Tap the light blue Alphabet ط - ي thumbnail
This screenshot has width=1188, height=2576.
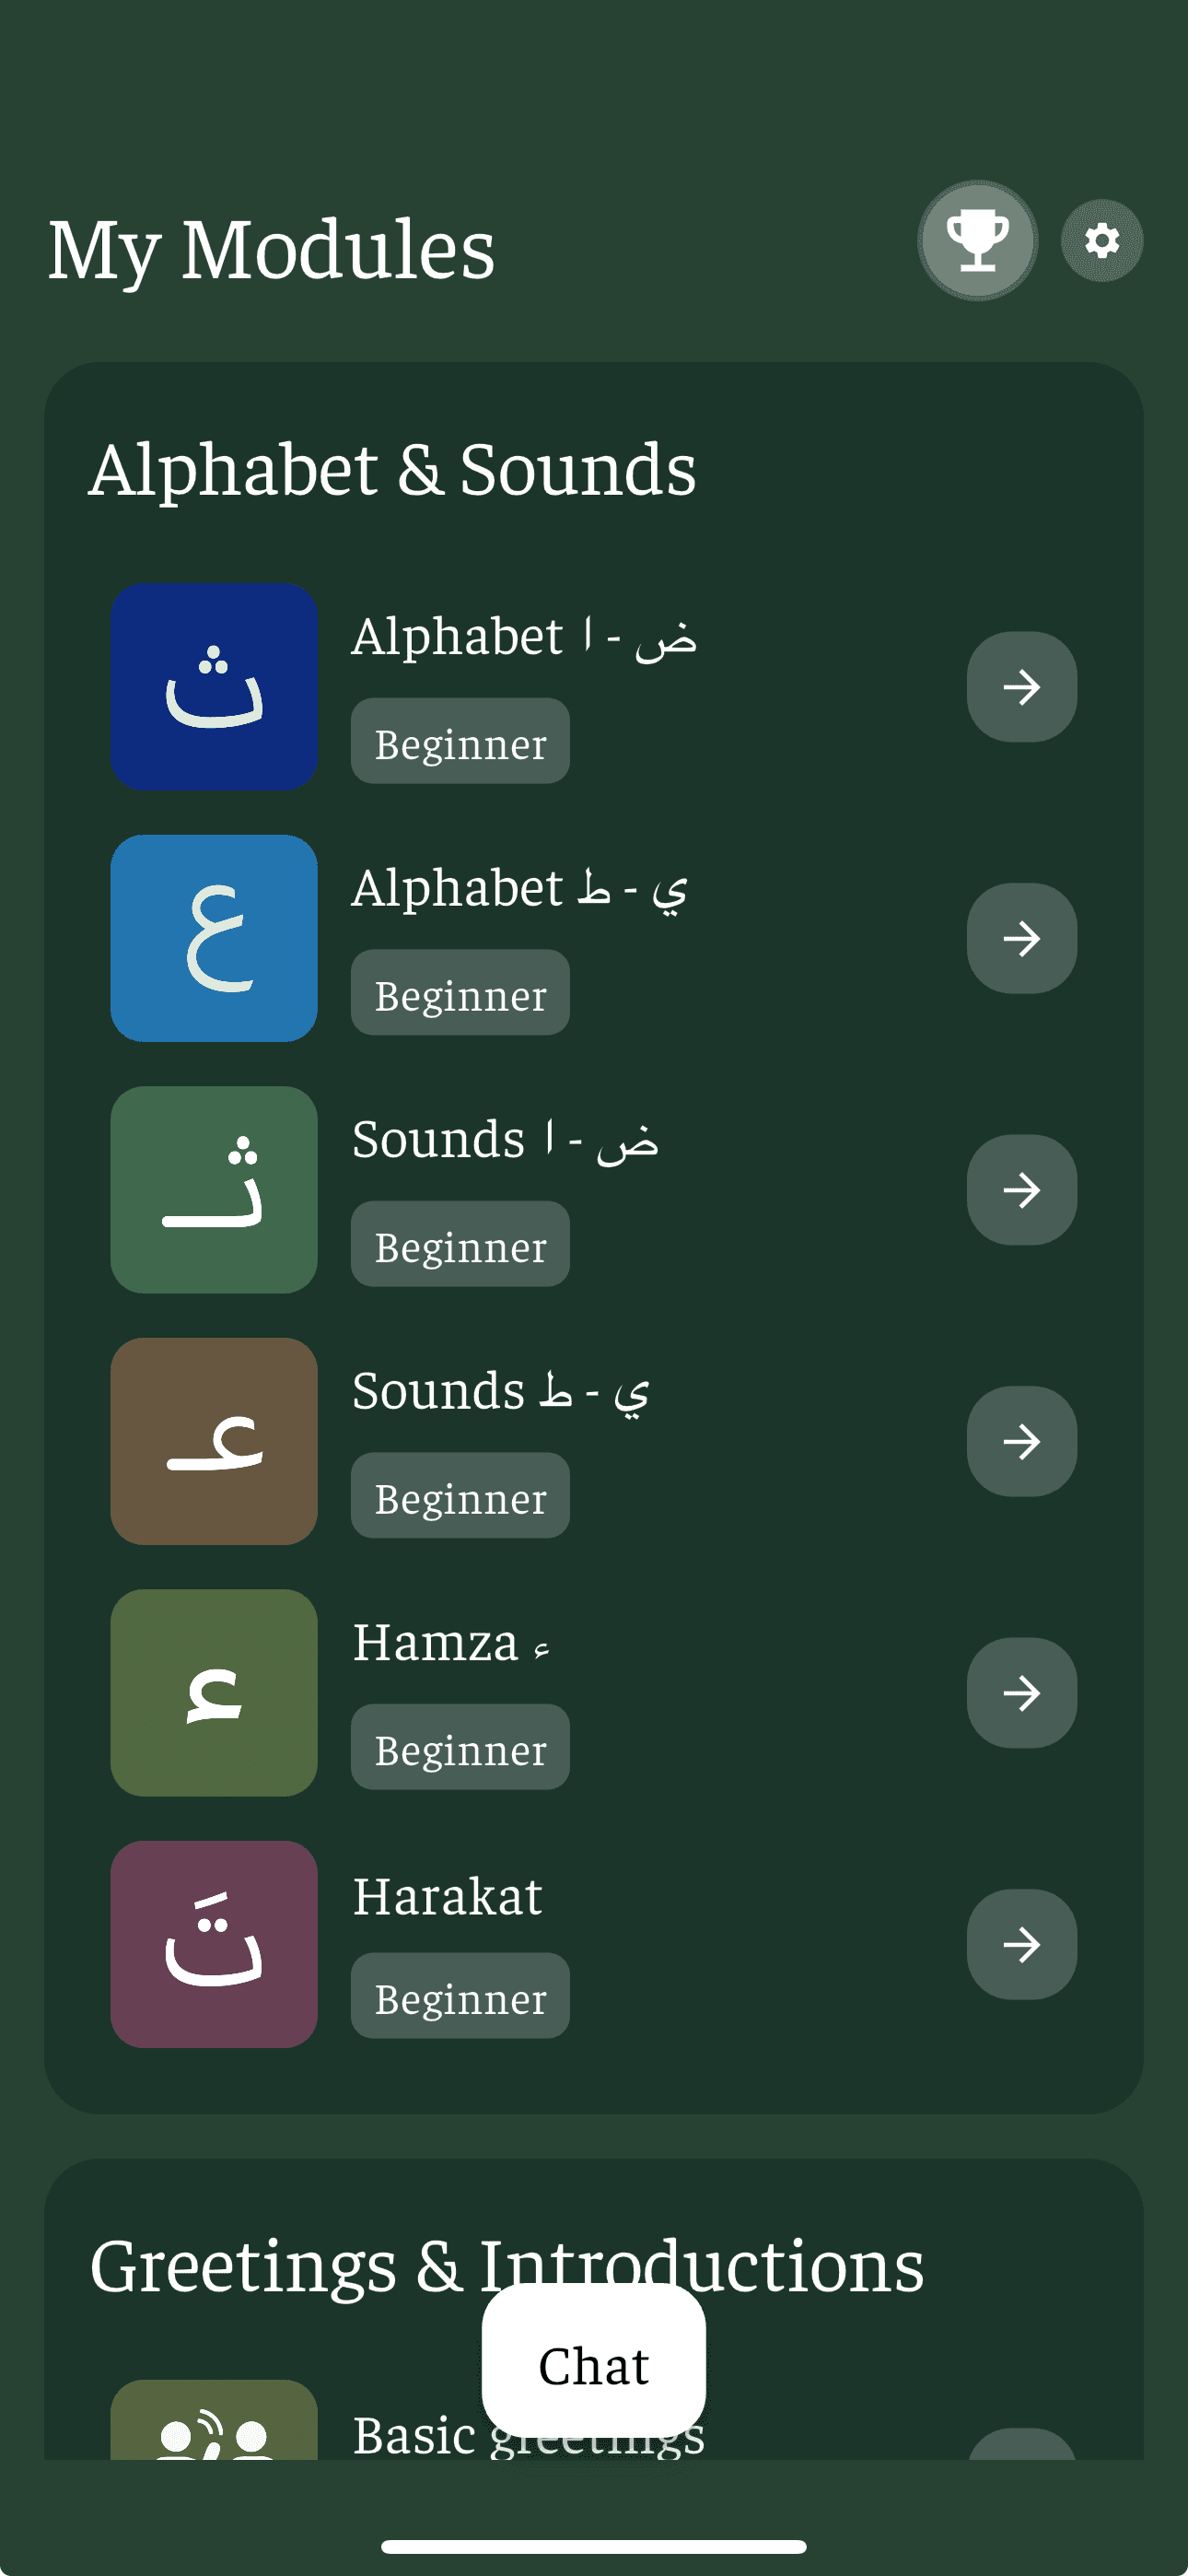(x=214, y=938)
